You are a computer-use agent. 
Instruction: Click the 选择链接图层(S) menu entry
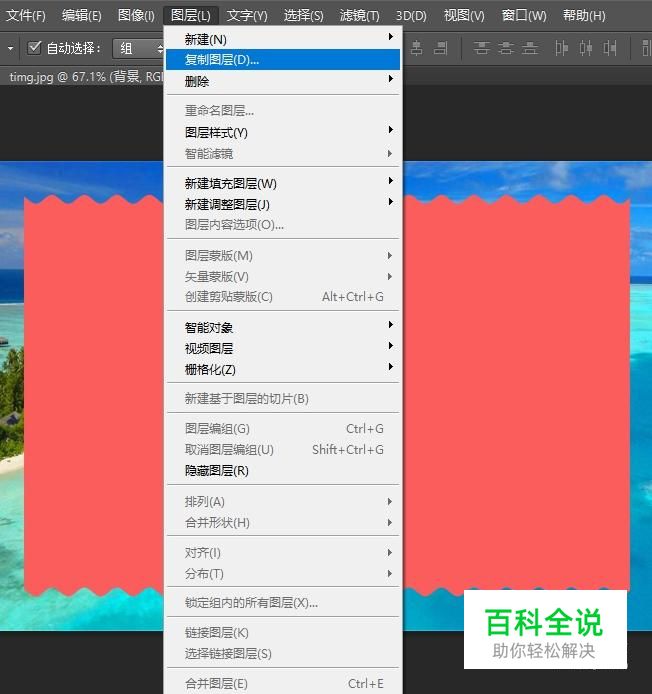283,654
